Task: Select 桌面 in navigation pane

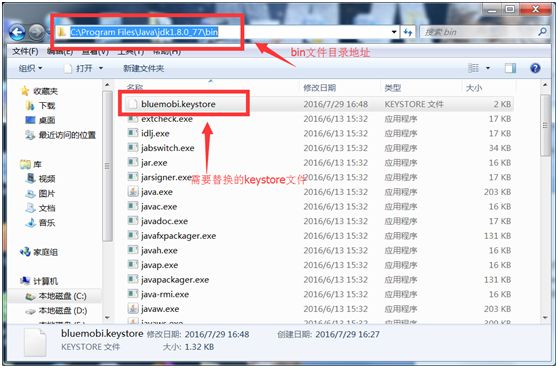Action: point(47,120)
